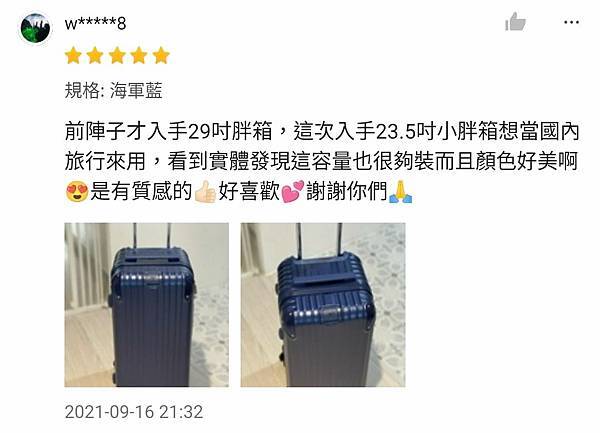Click the fifth rating star
600x433 pixels.
click(x=161, y=55)
